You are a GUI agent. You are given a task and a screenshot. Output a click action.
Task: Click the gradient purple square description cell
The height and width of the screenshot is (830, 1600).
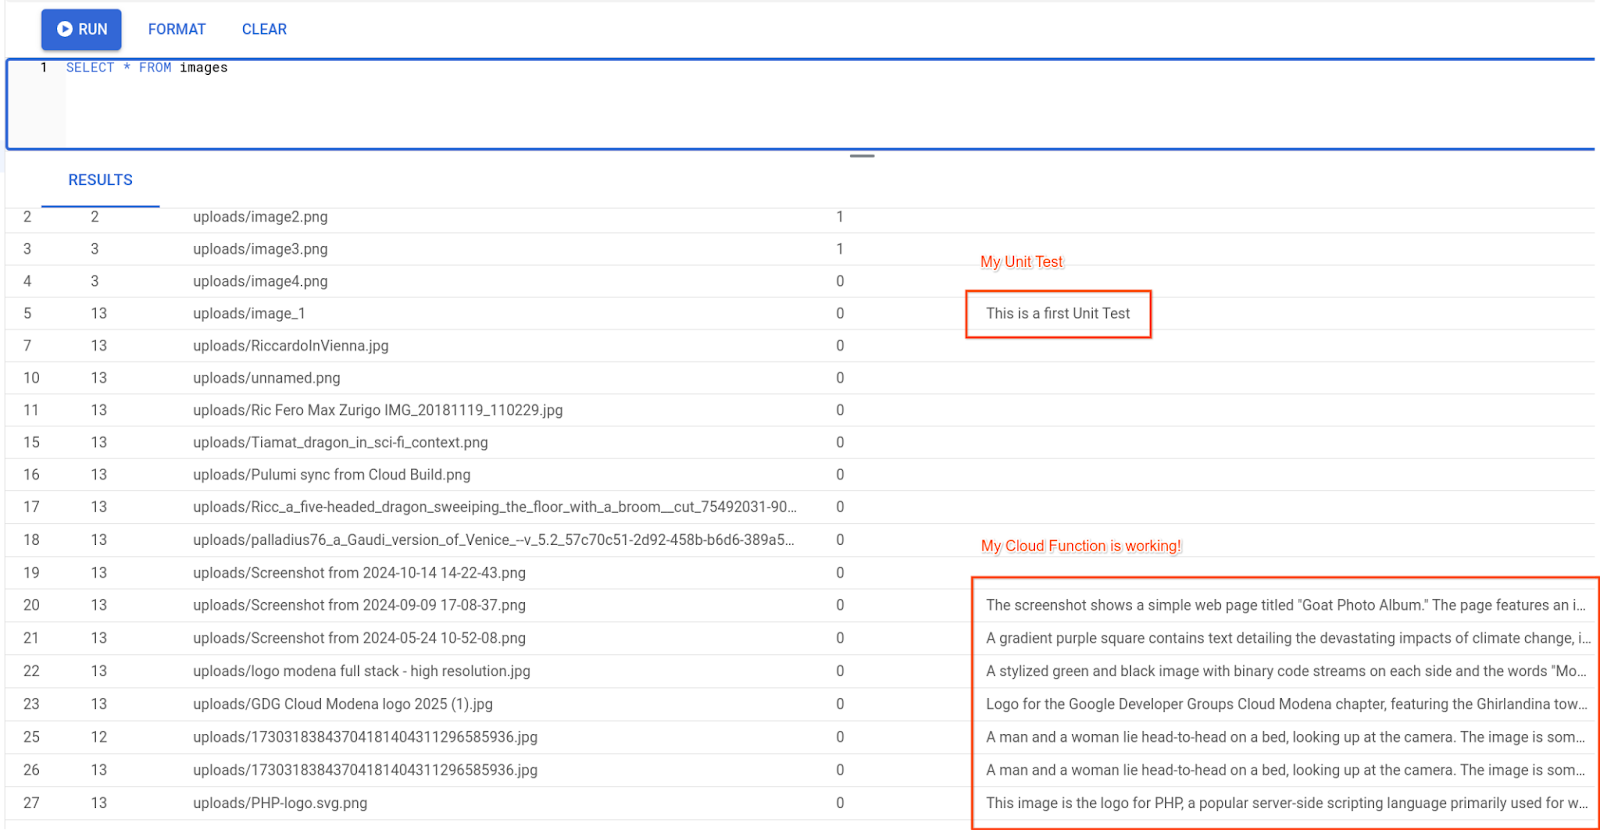click(1285, 638)
